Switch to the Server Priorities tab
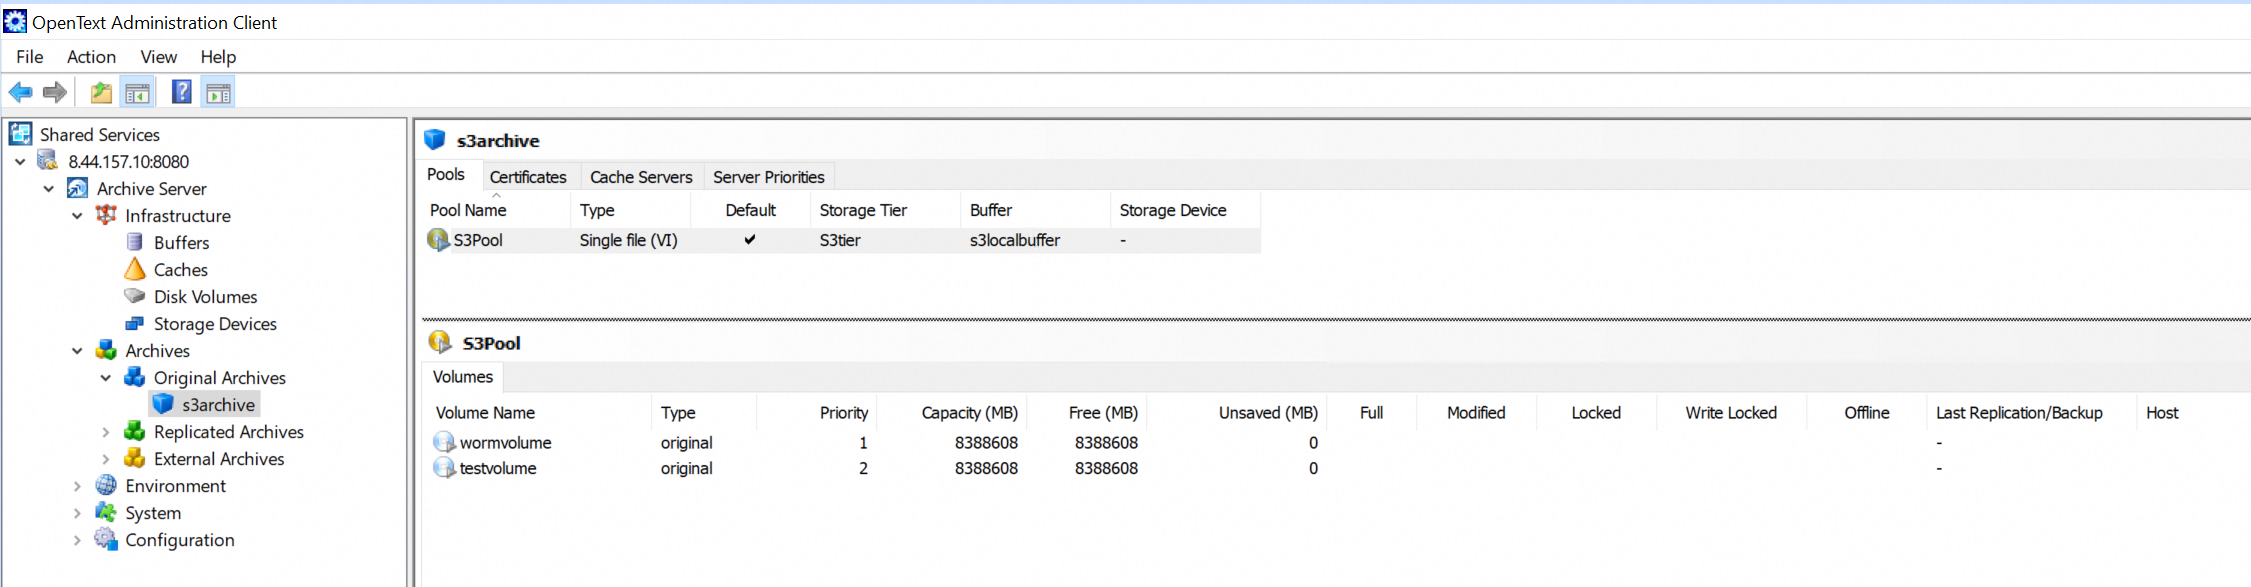The height and width of the screenshot is (587, 2251). click(x=769, y=177)
